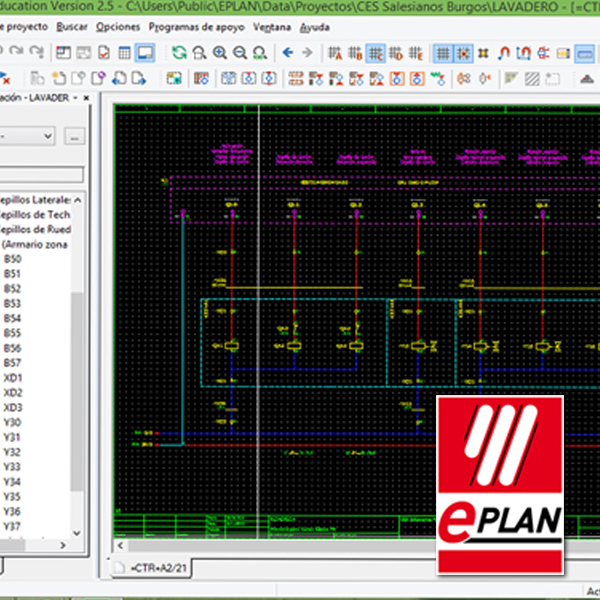Image resolution: width=600 pixels, height=600 pixels.
Task: Click the green zigzag with diamond icon
Action: (x=437, y=78)
